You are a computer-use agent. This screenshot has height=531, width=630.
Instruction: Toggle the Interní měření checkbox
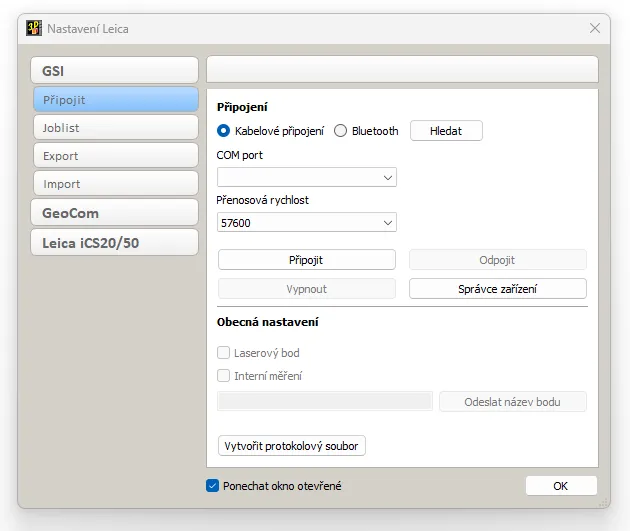tap(223, 376)
